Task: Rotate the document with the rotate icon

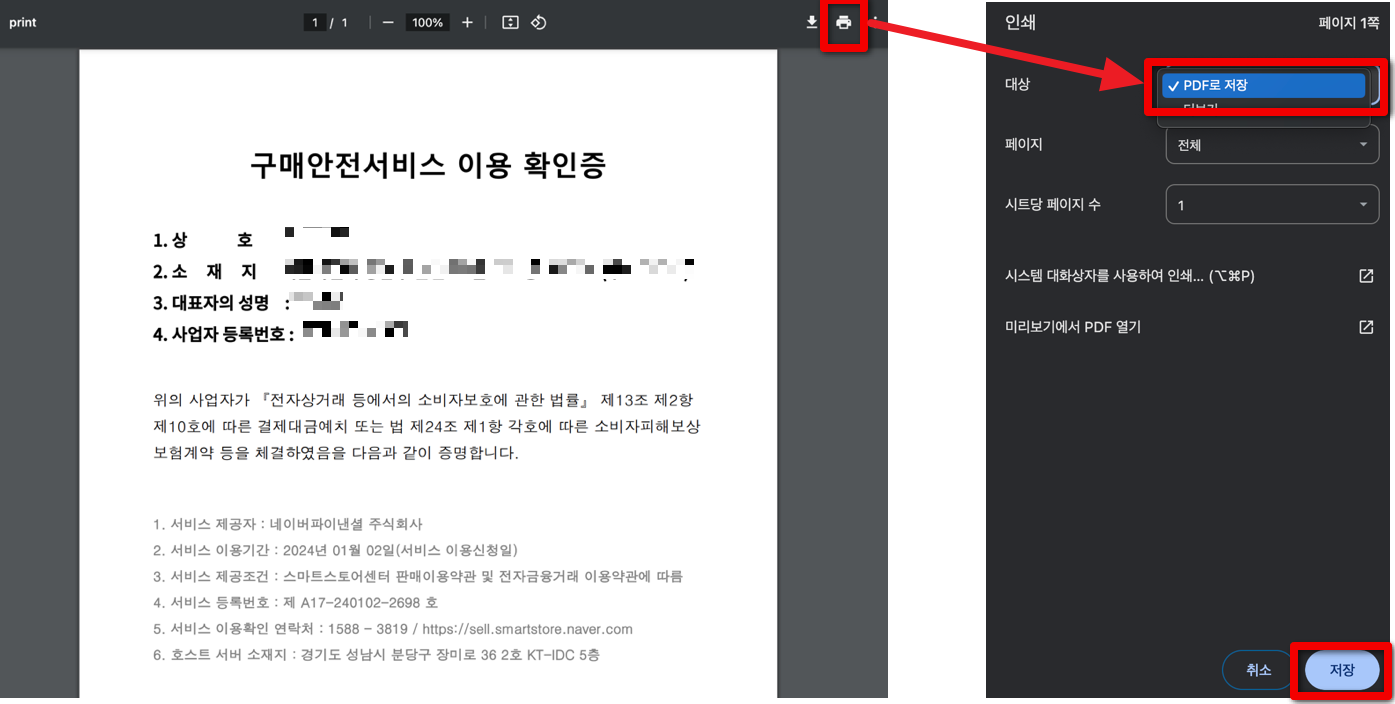Action: coord(538,22)
